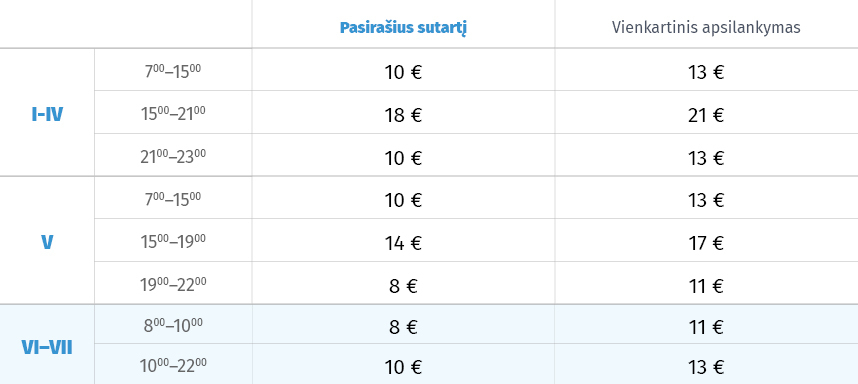The width and height of the screenshot is (858, 384).
Task: Click the 14 € contract price
Action: [403, 243]
